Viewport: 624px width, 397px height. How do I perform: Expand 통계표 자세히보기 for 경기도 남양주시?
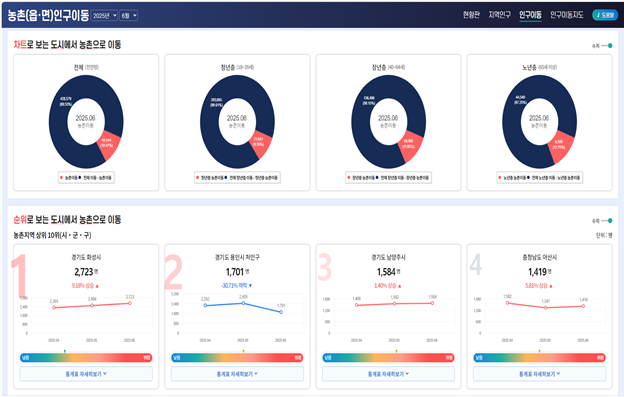[388, 374]
